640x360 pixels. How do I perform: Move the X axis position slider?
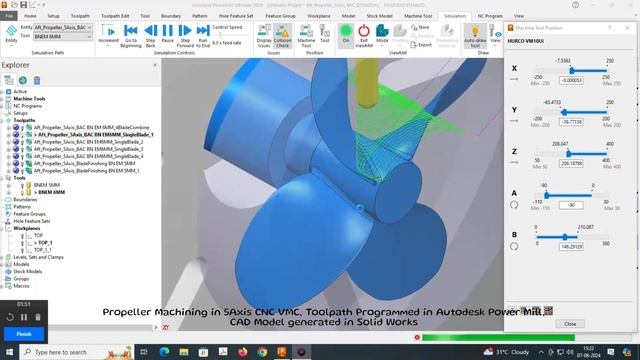pyautogui.click(x=572, y=70)
